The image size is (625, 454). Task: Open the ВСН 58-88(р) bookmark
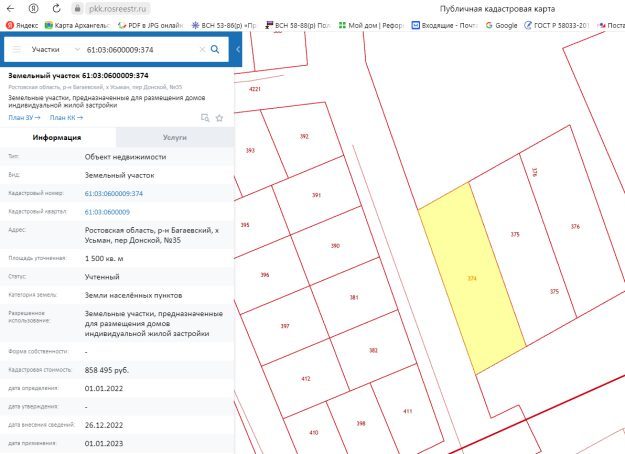[x=298, y=25]
